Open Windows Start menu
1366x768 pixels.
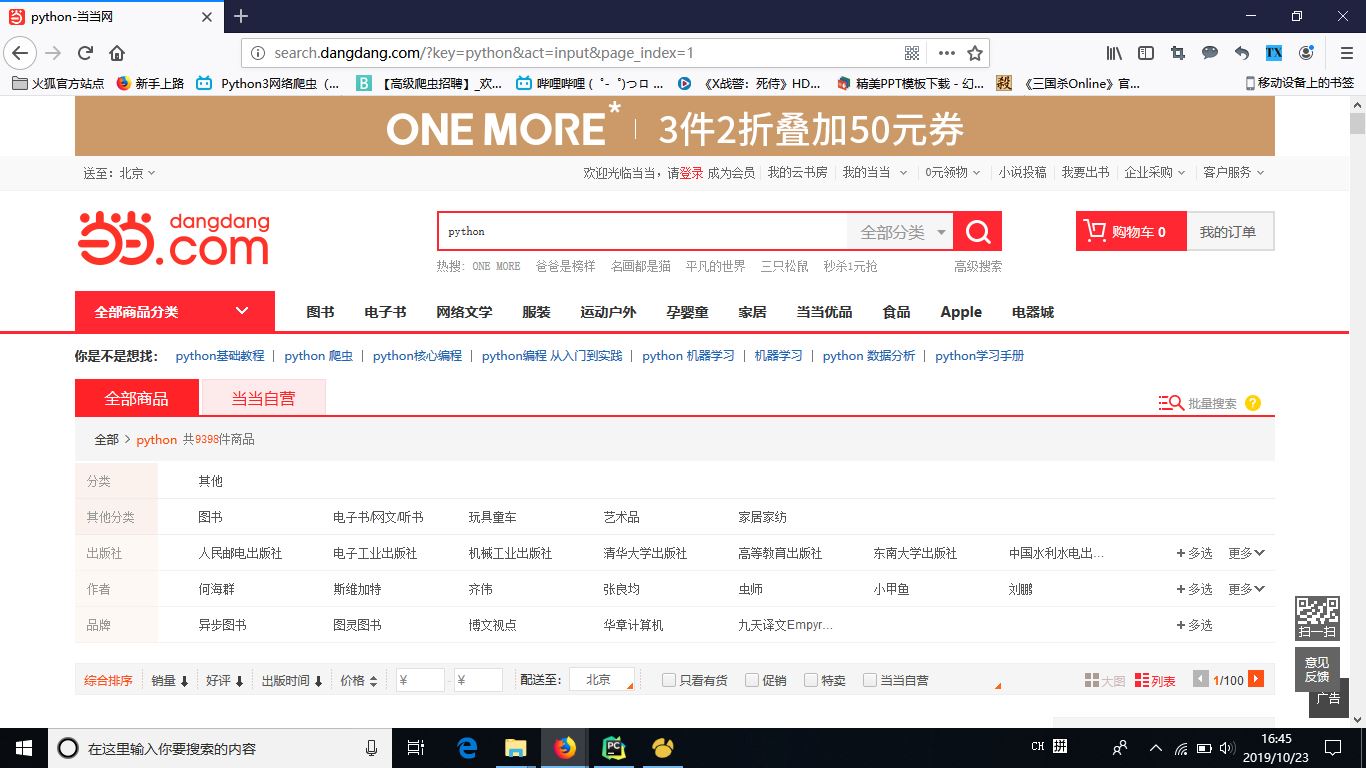pyautogui.click(x=23, y=747)
